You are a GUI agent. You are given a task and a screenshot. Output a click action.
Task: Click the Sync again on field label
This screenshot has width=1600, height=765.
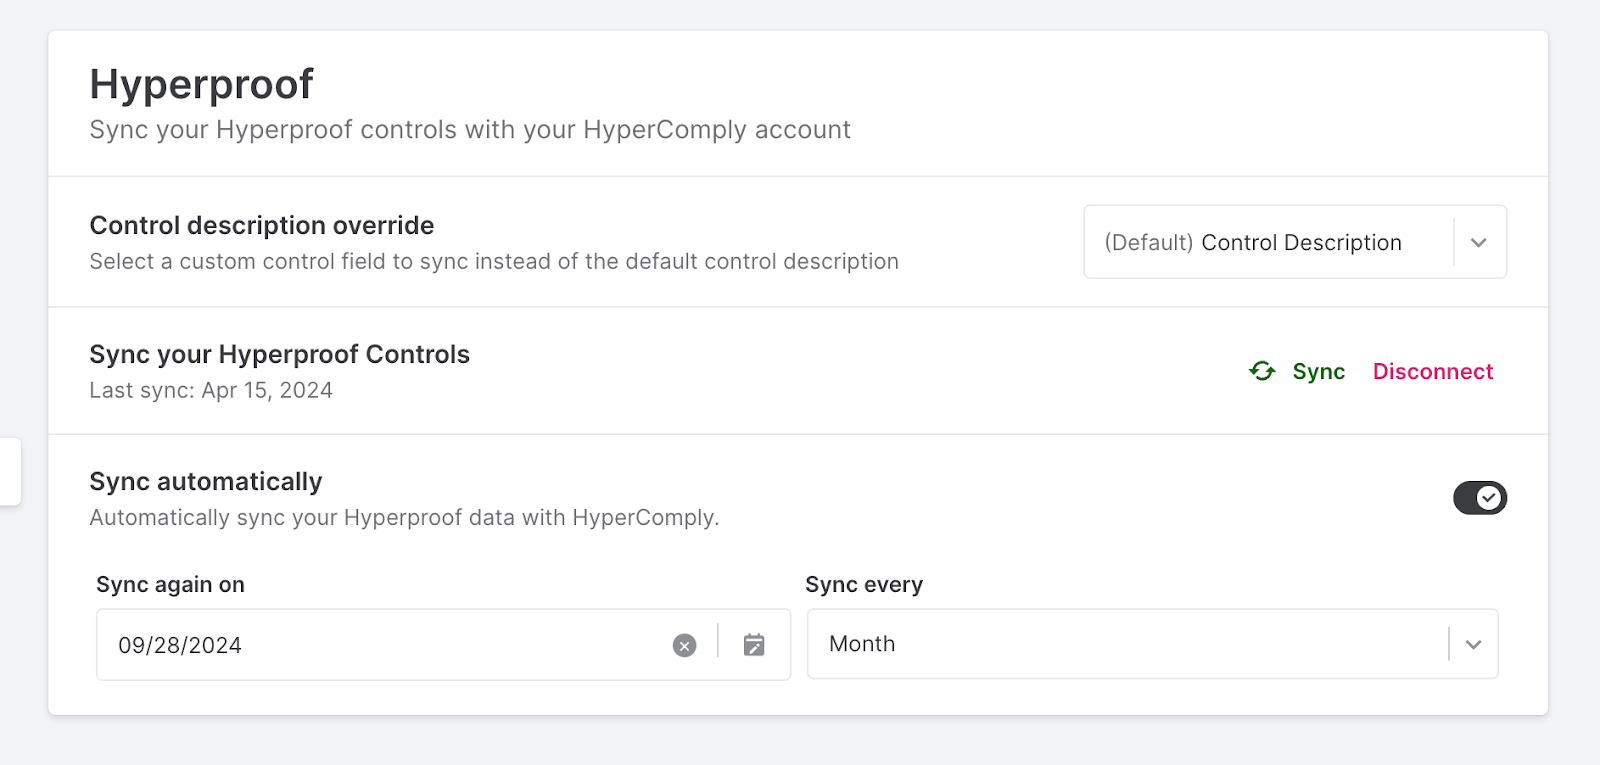click(x=170, y=584)
